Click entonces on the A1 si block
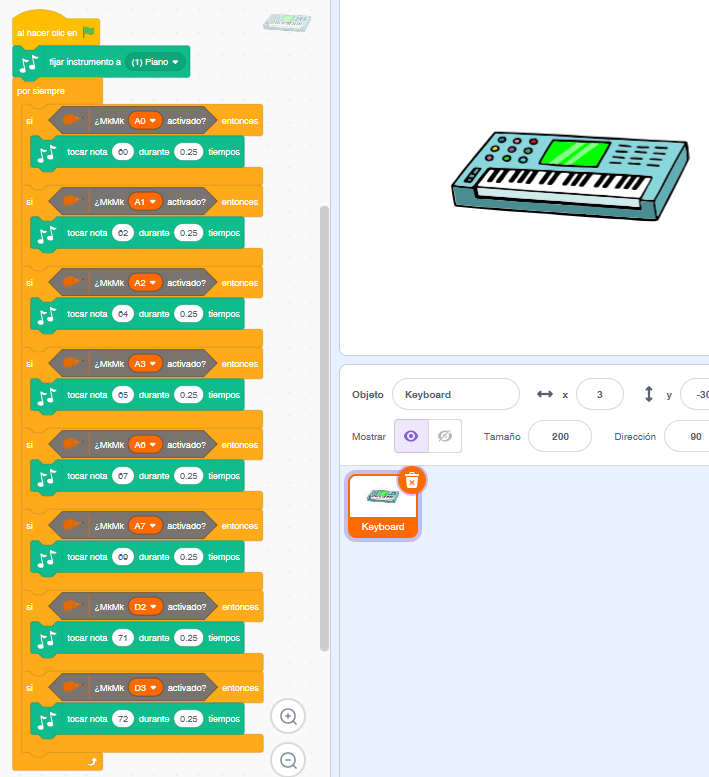 point(240,202)
